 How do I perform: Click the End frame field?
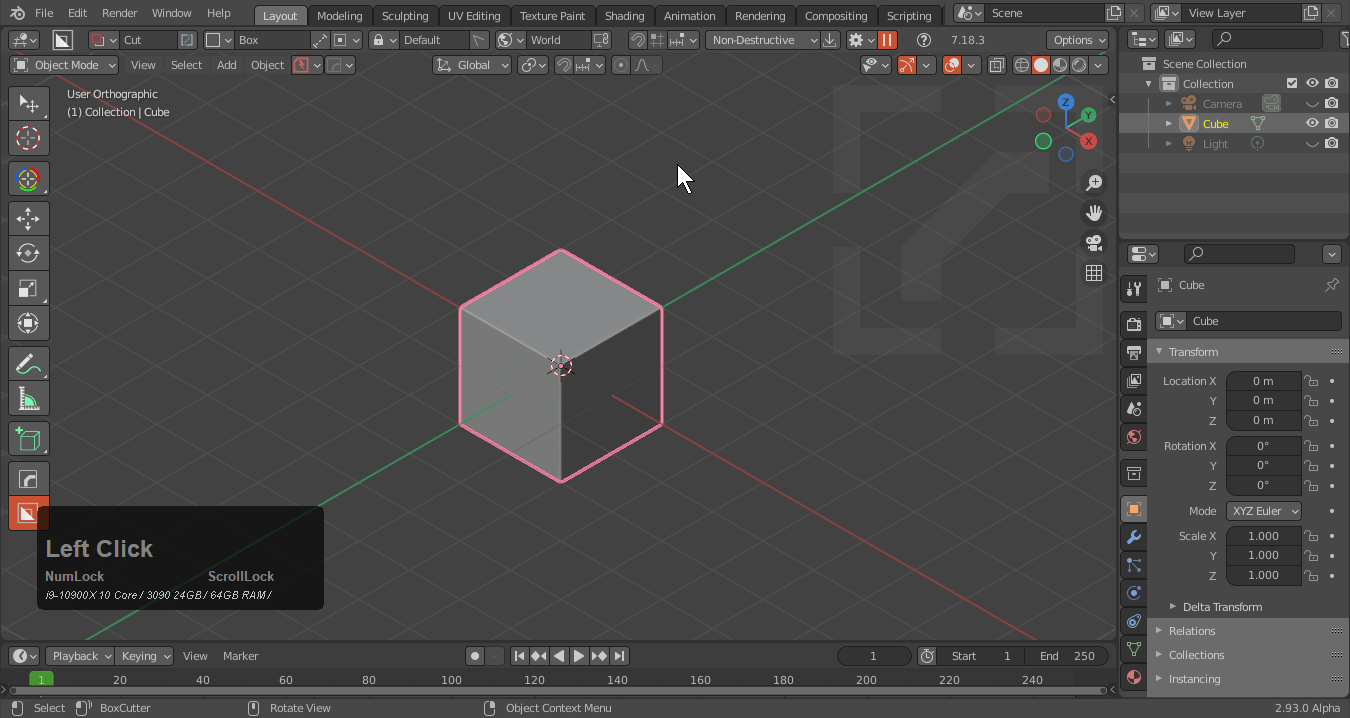click(1067, 656)
